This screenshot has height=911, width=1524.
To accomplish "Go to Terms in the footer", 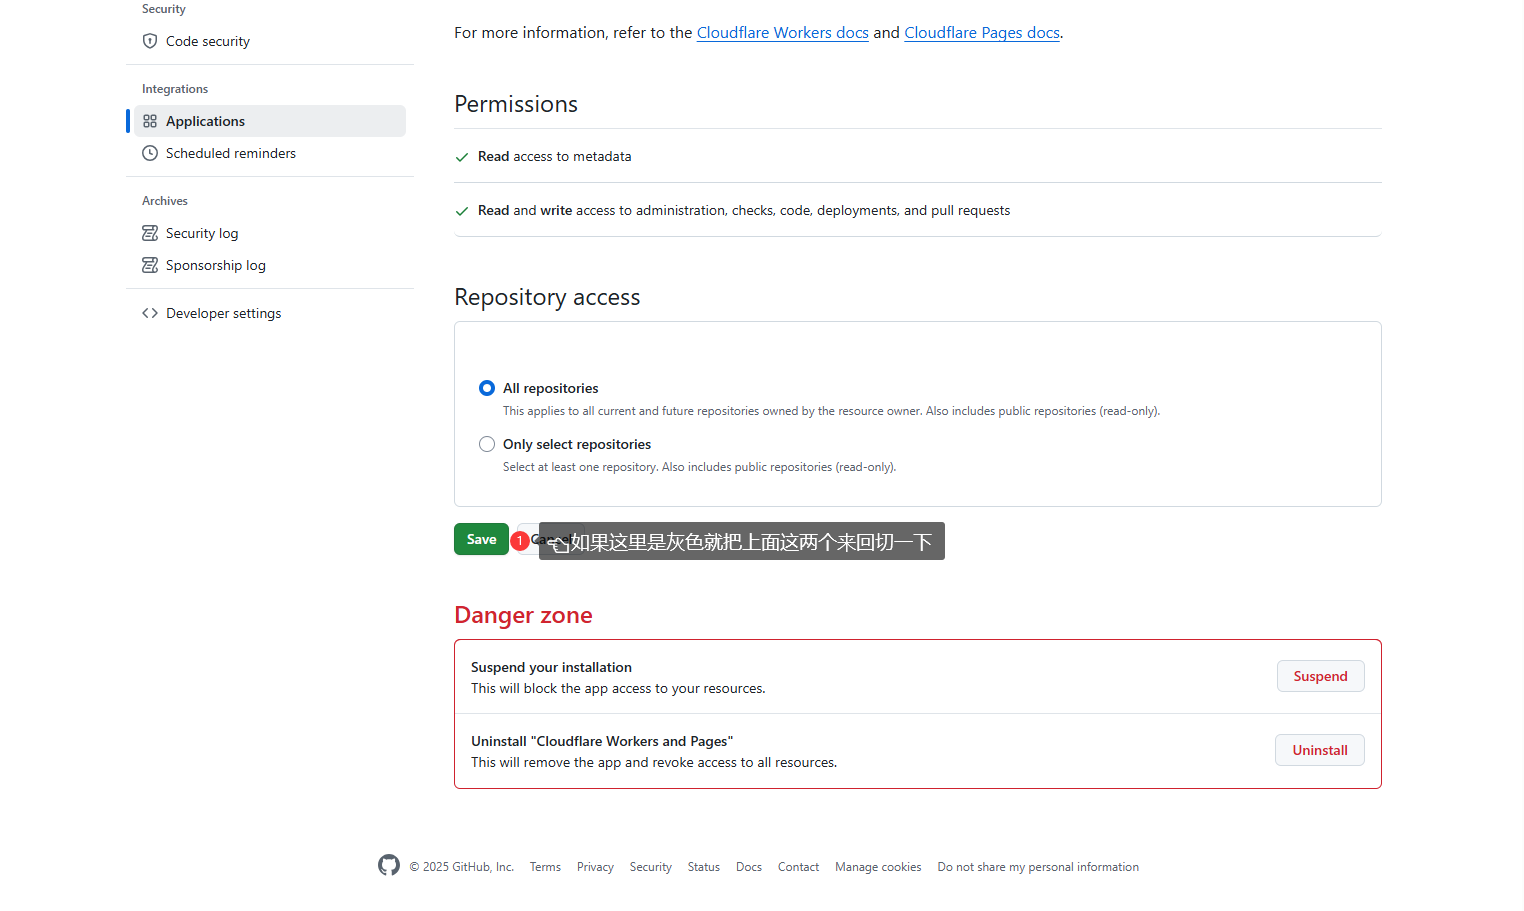I will point(545,867).
